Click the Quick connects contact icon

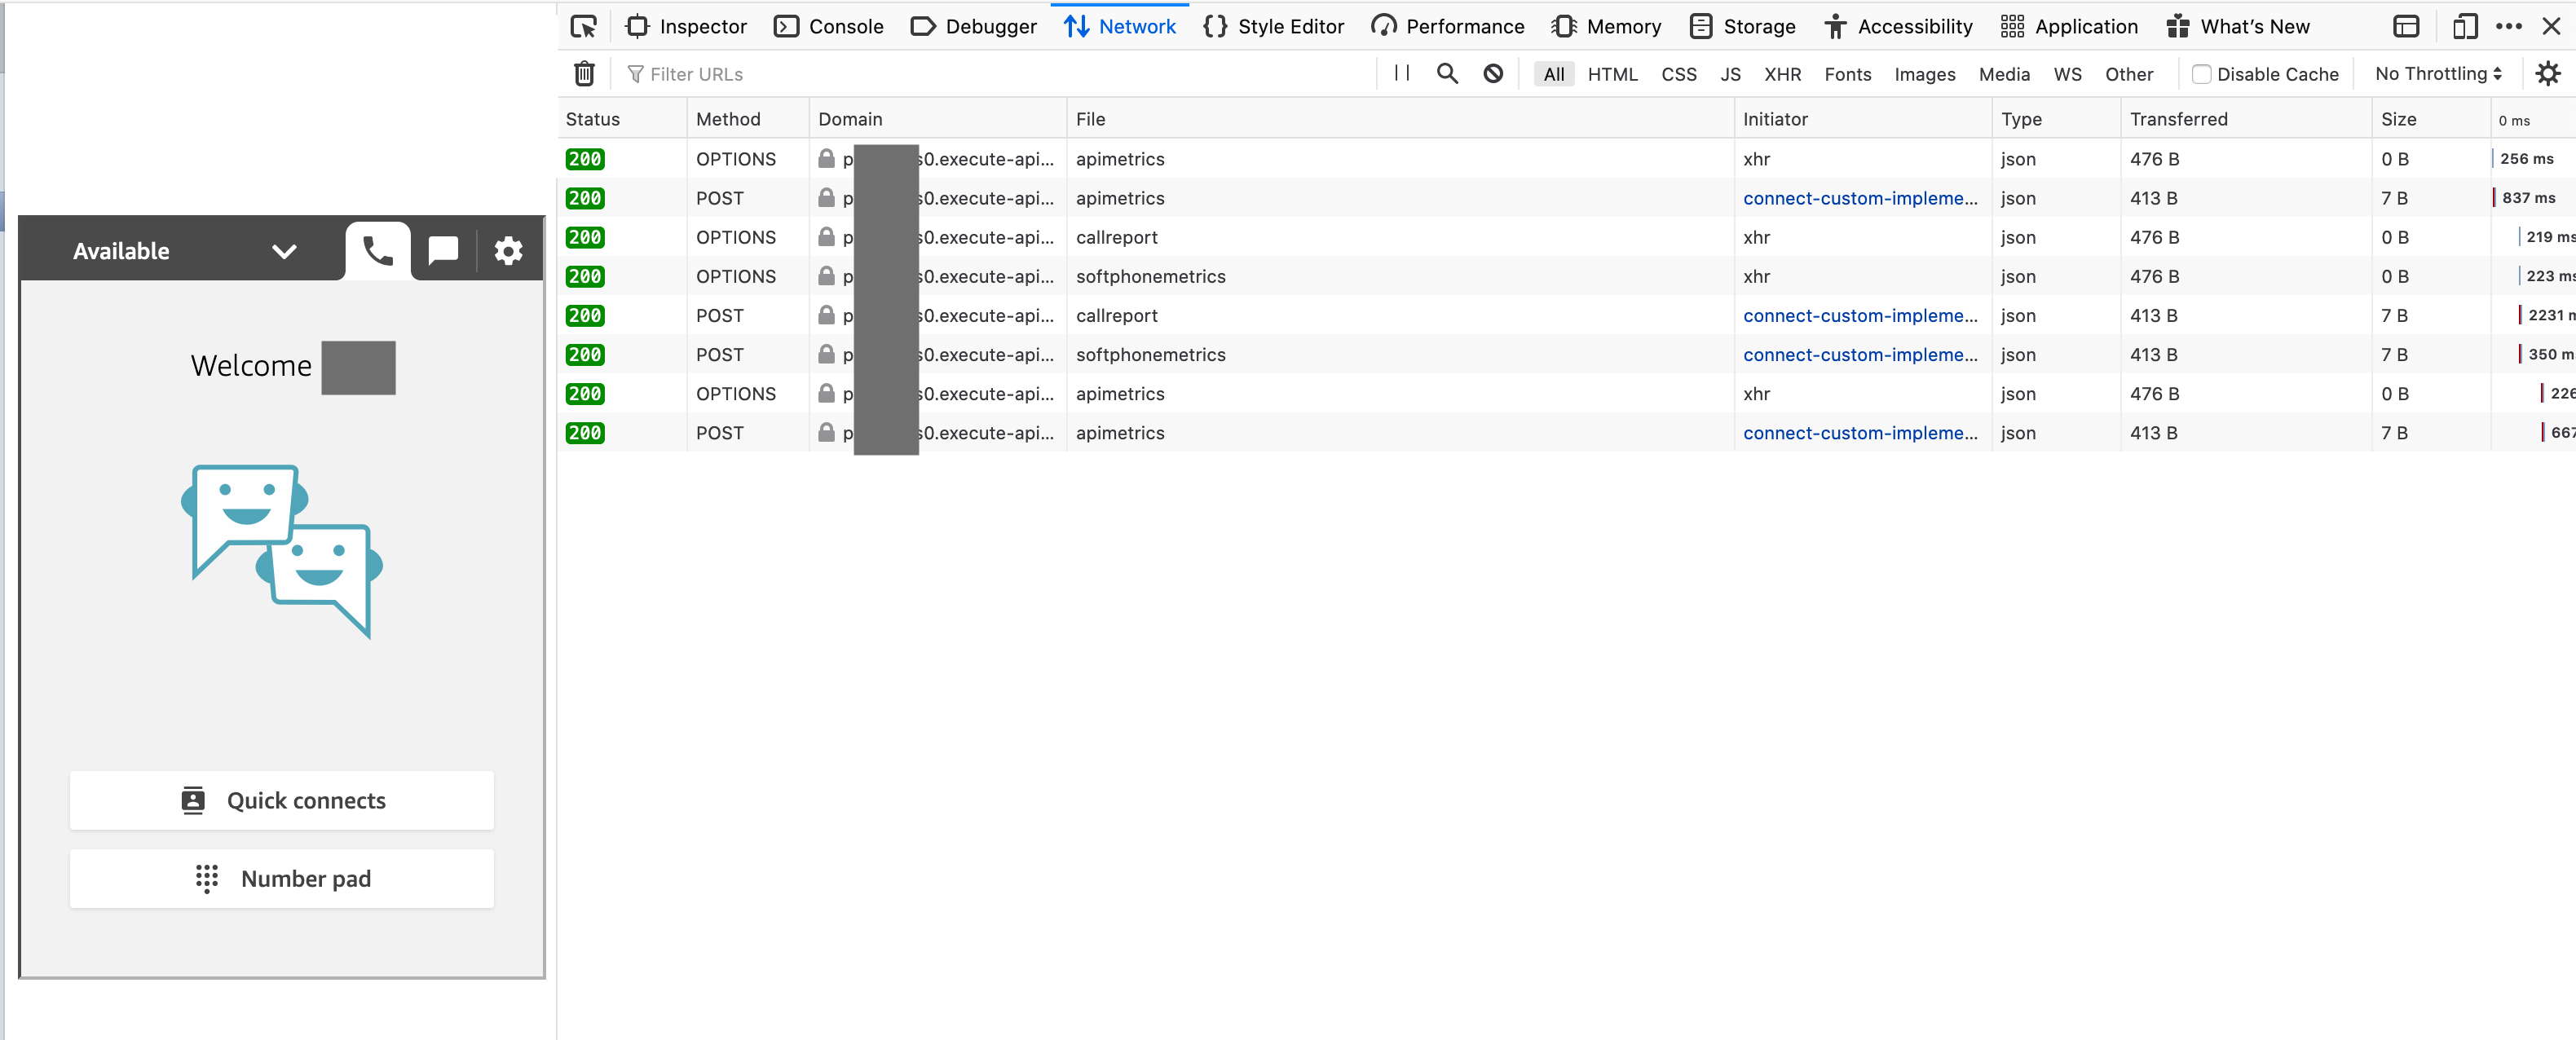coord(193,800)
